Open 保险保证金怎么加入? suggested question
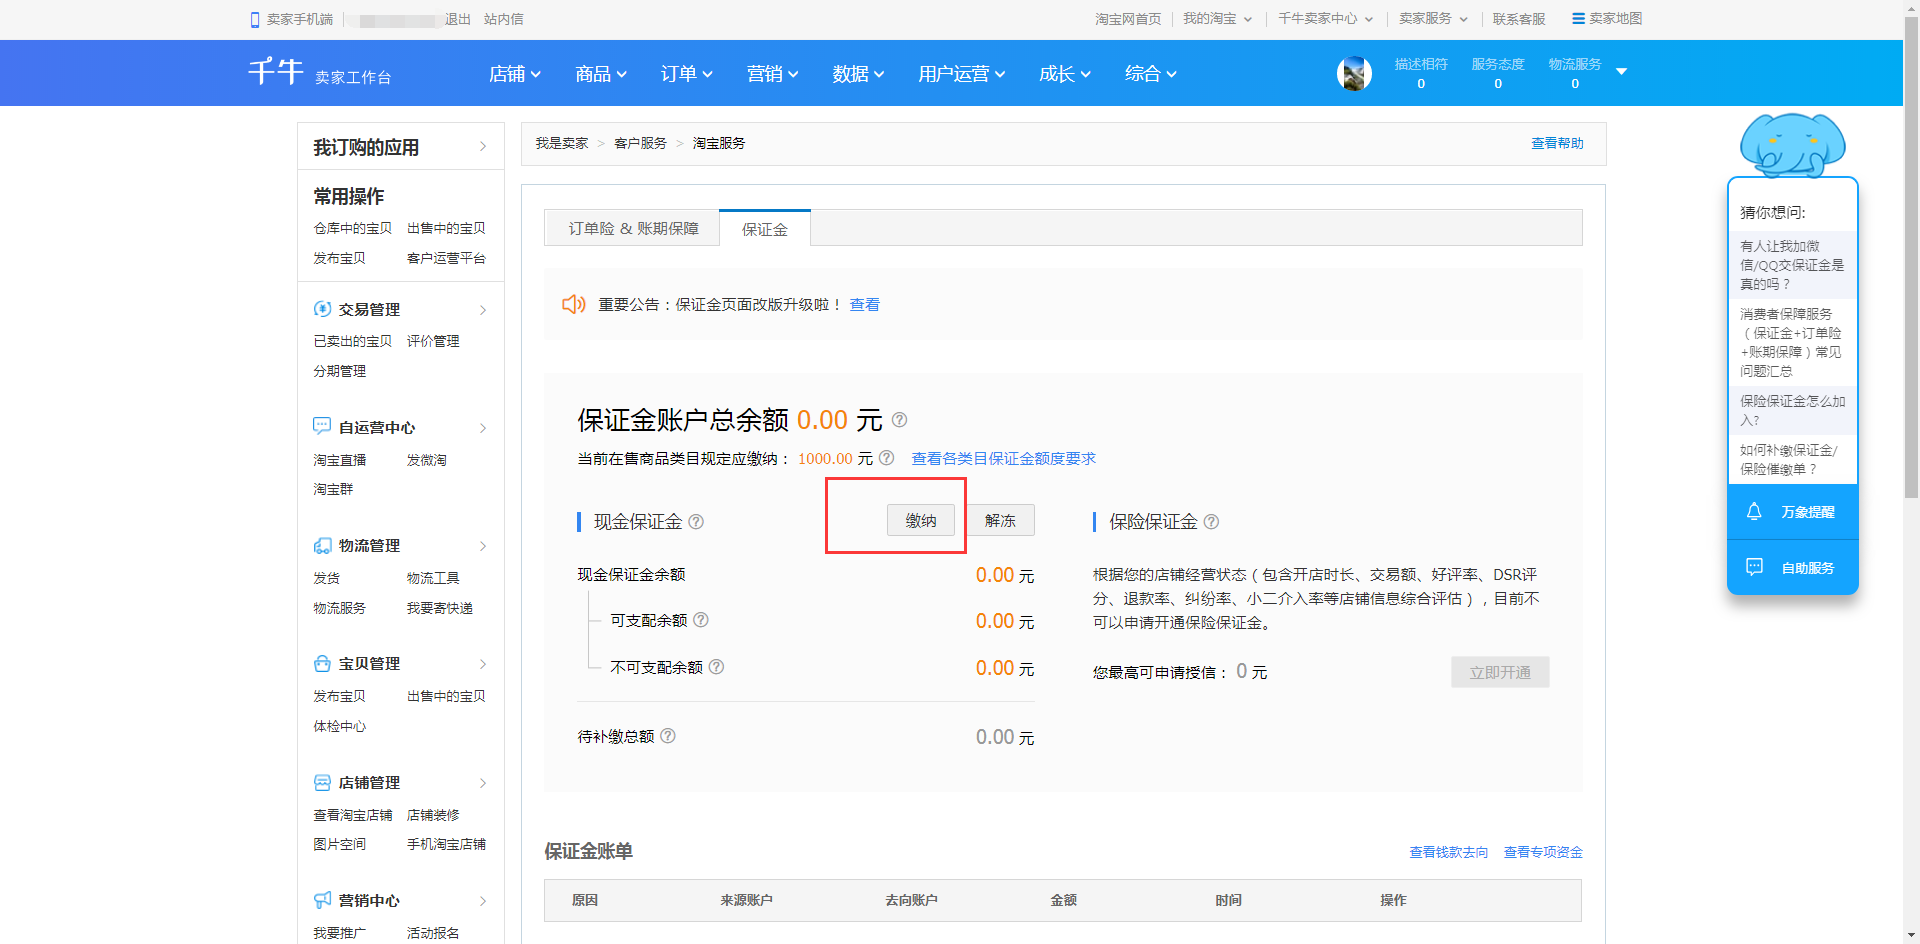Screen dimensions: 1920x944 [x=1792, y=410]
